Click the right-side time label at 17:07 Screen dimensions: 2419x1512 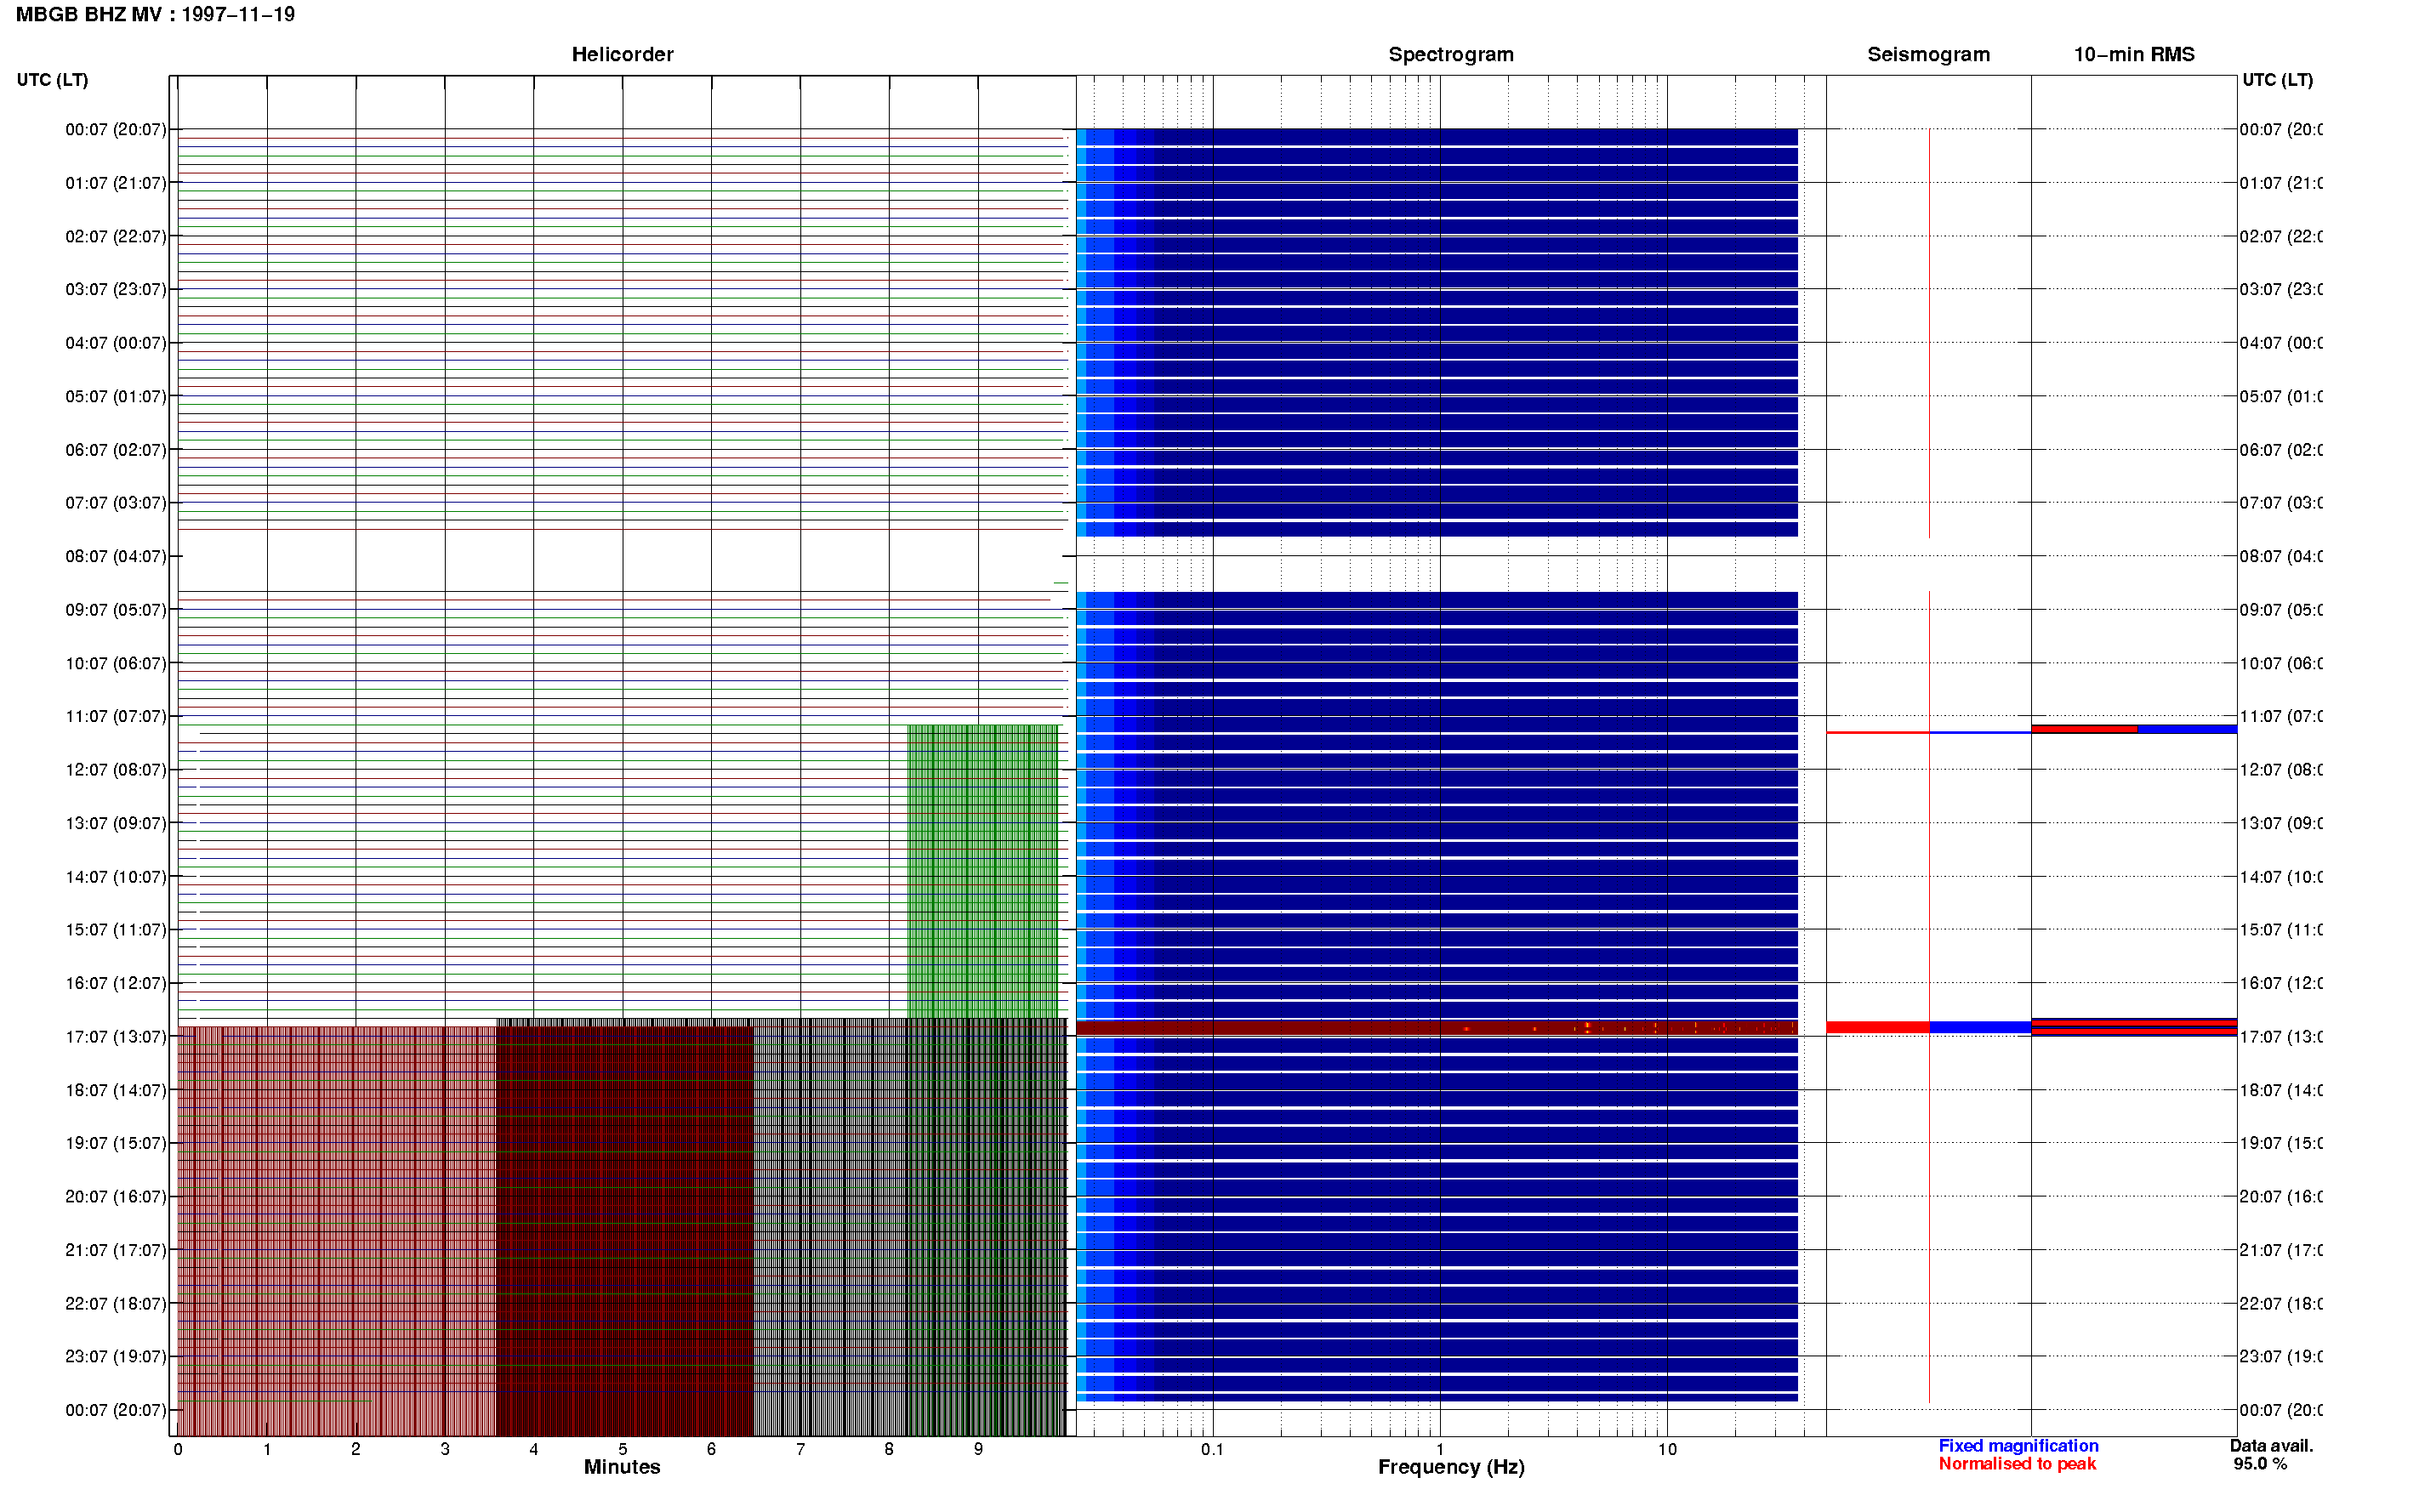pyautogui.click(x=2280, y=1036)
